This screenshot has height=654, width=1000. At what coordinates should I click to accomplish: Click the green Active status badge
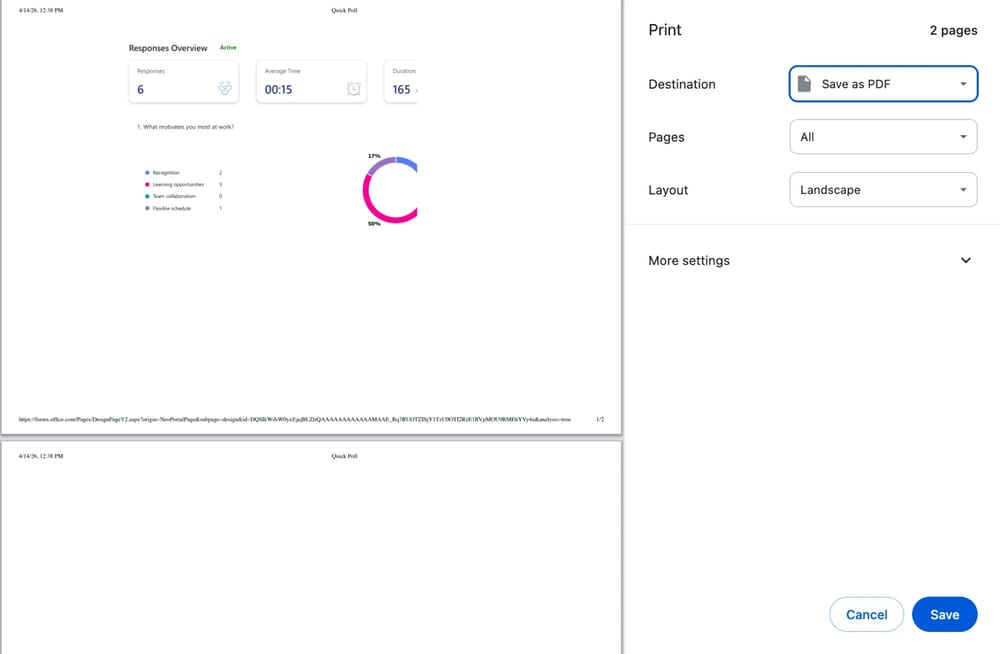[228, 47]
